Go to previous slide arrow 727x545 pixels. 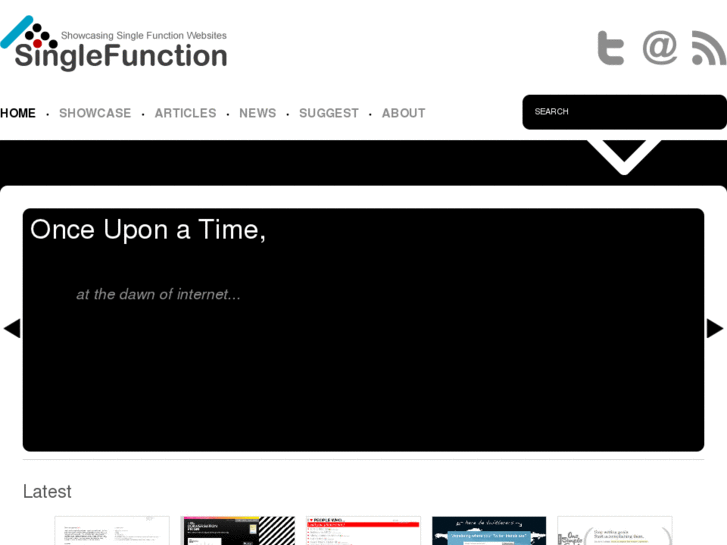pos(12,328)
